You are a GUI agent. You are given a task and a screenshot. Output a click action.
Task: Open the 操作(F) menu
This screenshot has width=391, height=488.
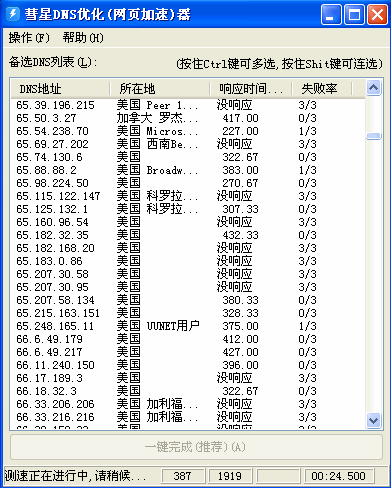[x=29, y=38]
